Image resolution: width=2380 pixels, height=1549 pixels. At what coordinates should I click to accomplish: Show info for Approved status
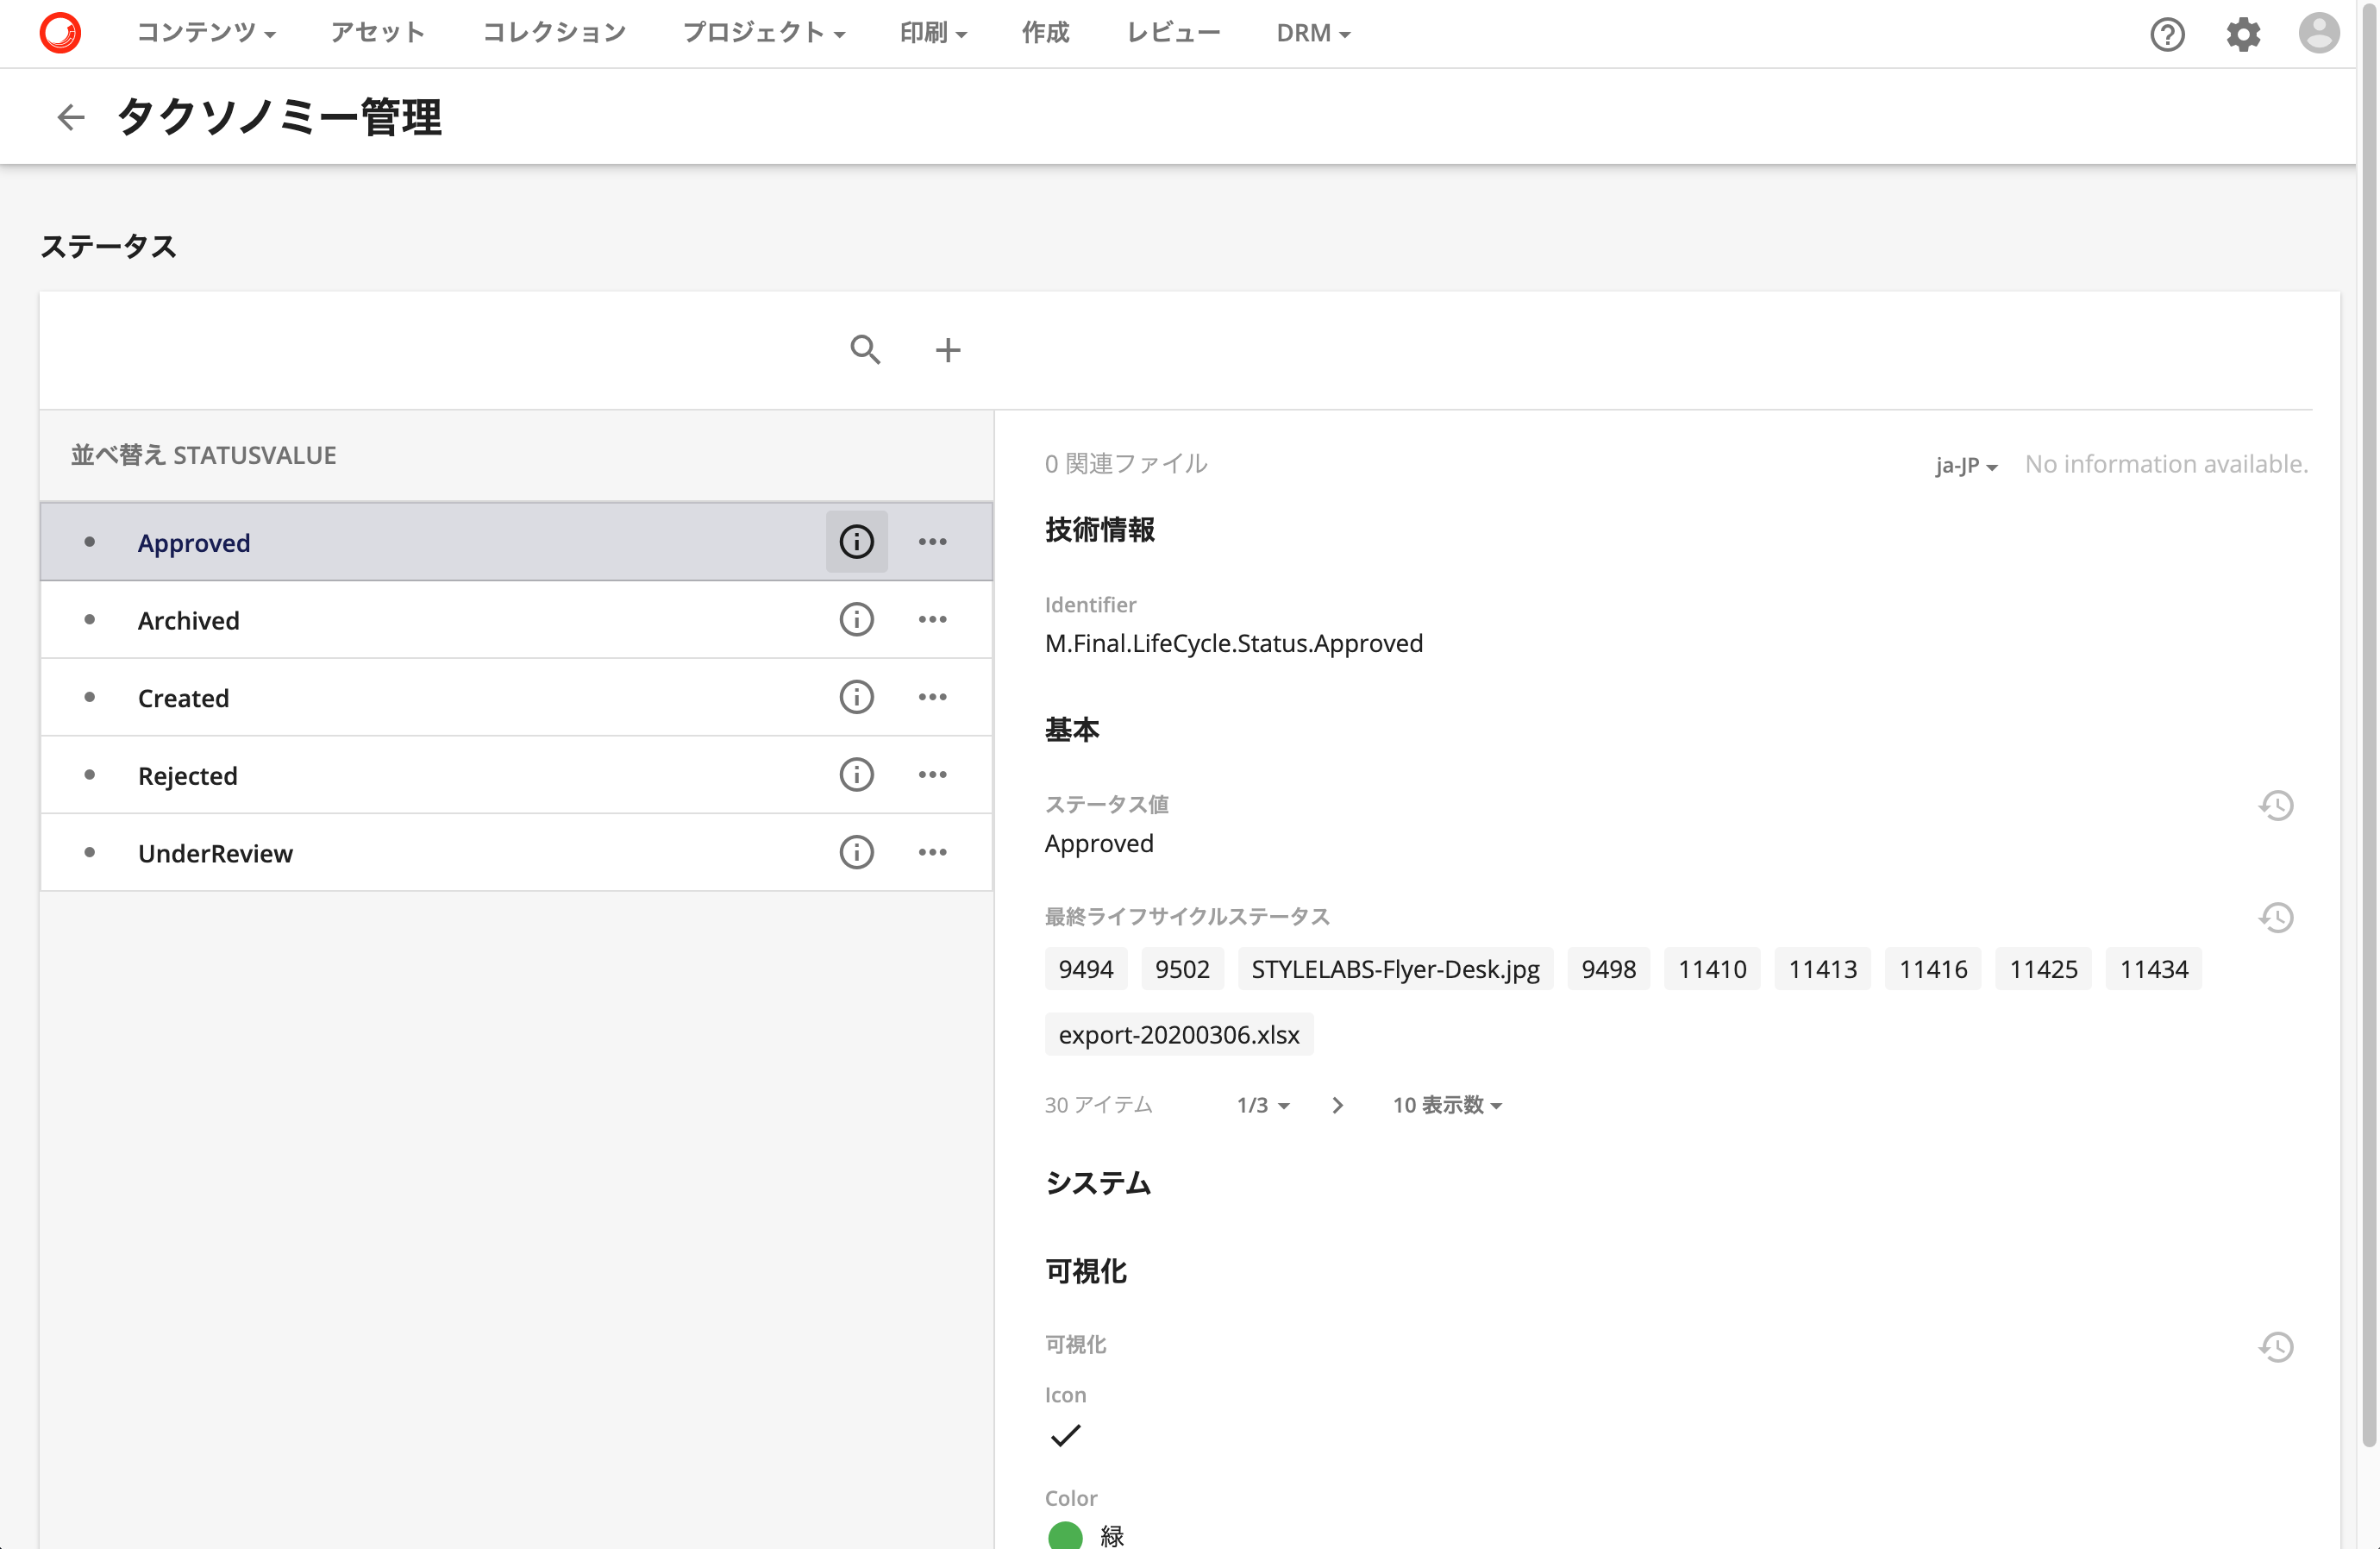(857, 542)
